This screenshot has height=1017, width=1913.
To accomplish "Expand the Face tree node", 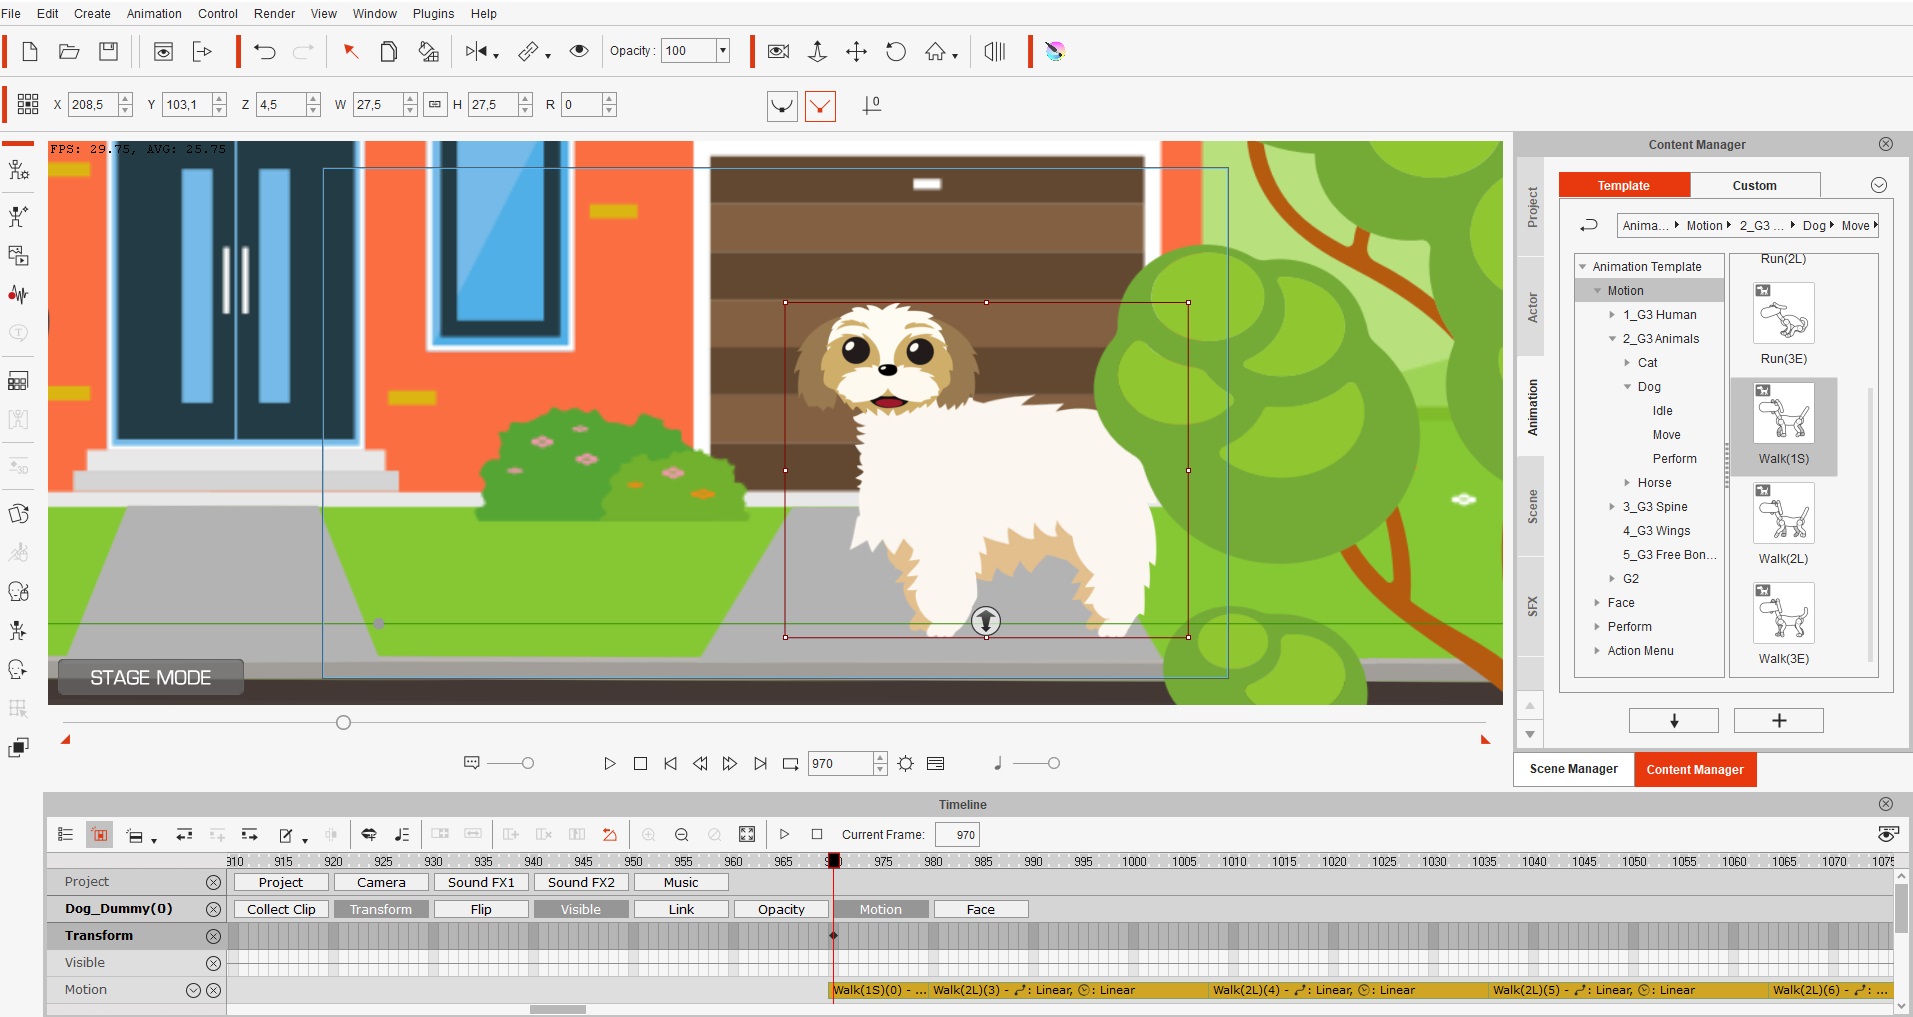I will click(x=1597, y=603).
